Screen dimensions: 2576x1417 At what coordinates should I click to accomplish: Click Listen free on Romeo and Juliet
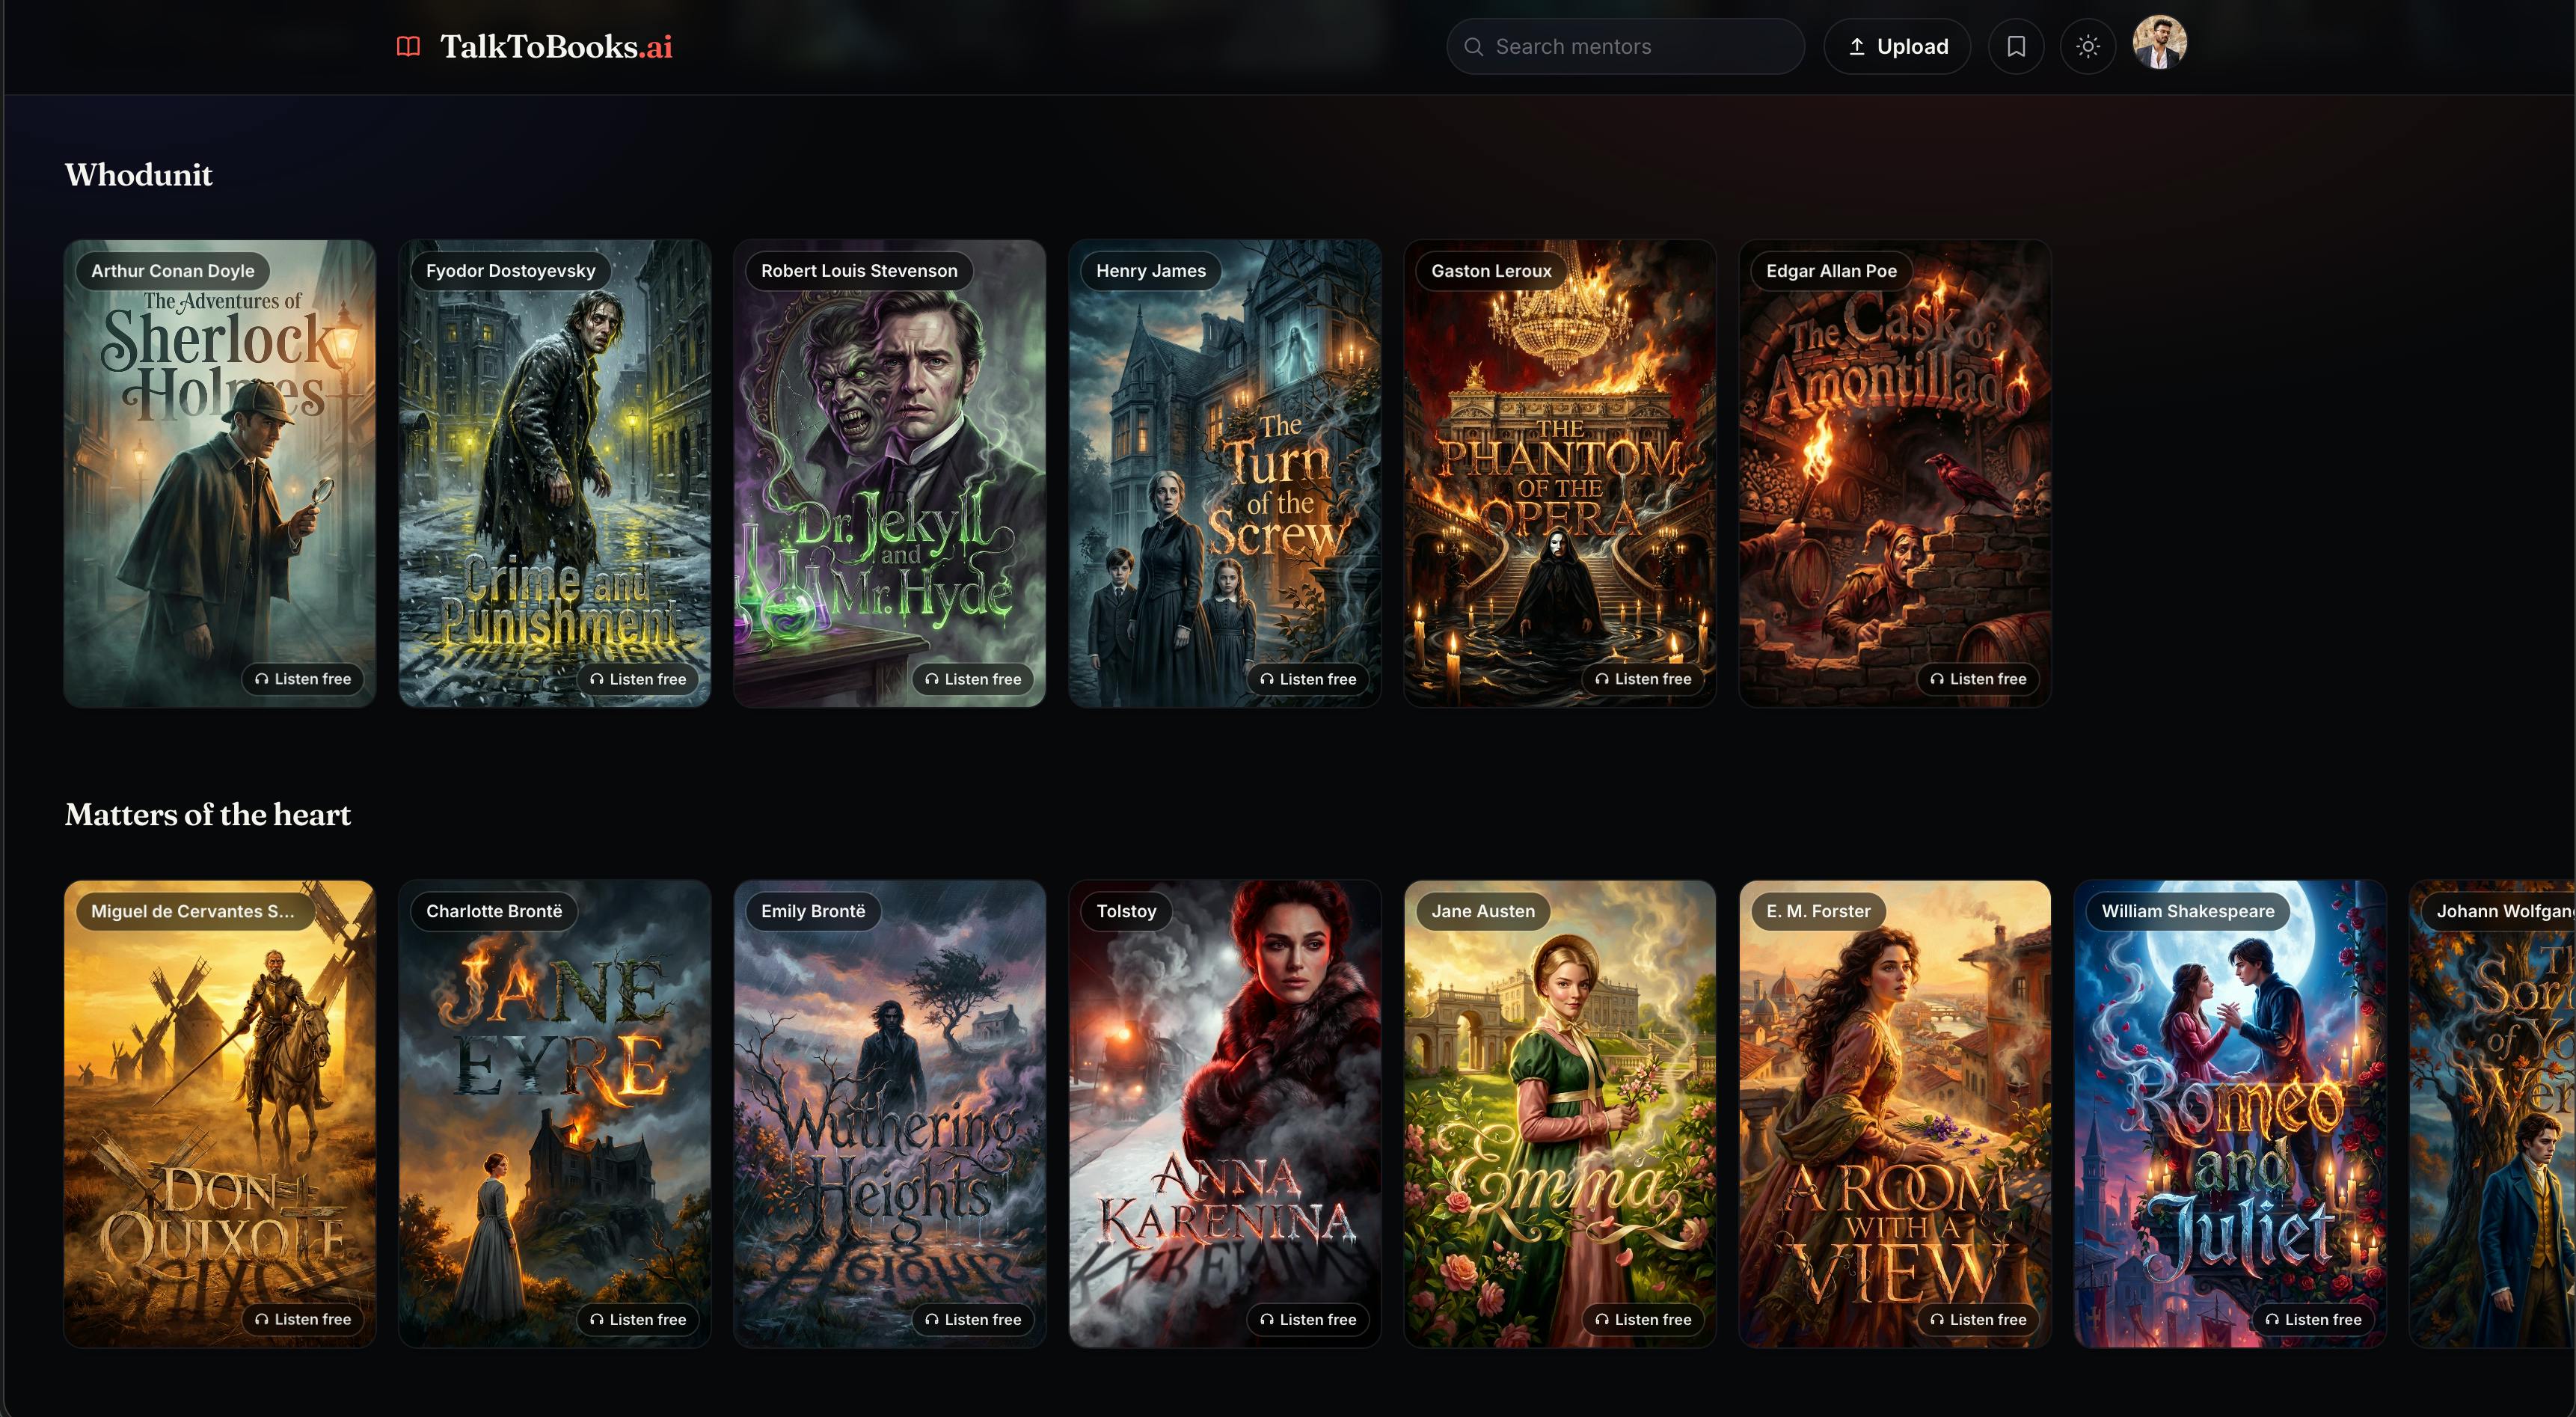[2313, 1320]
